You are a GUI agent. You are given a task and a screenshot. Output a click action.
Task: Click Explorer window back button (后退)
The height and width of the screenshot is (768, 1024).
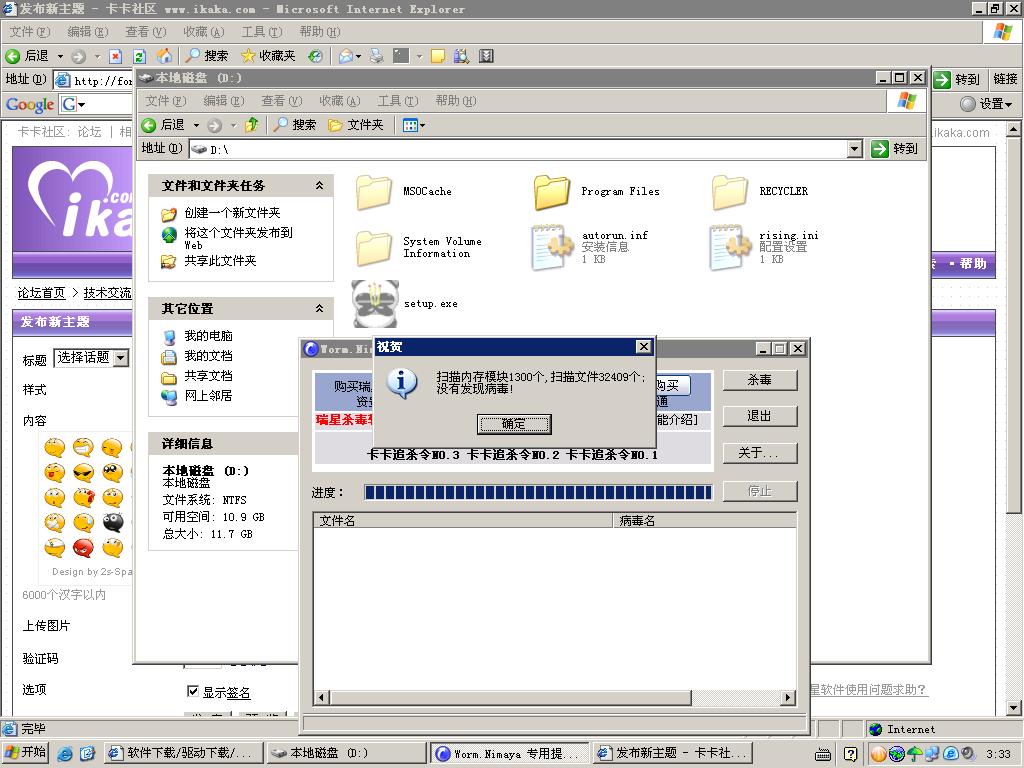coord(164,125)
